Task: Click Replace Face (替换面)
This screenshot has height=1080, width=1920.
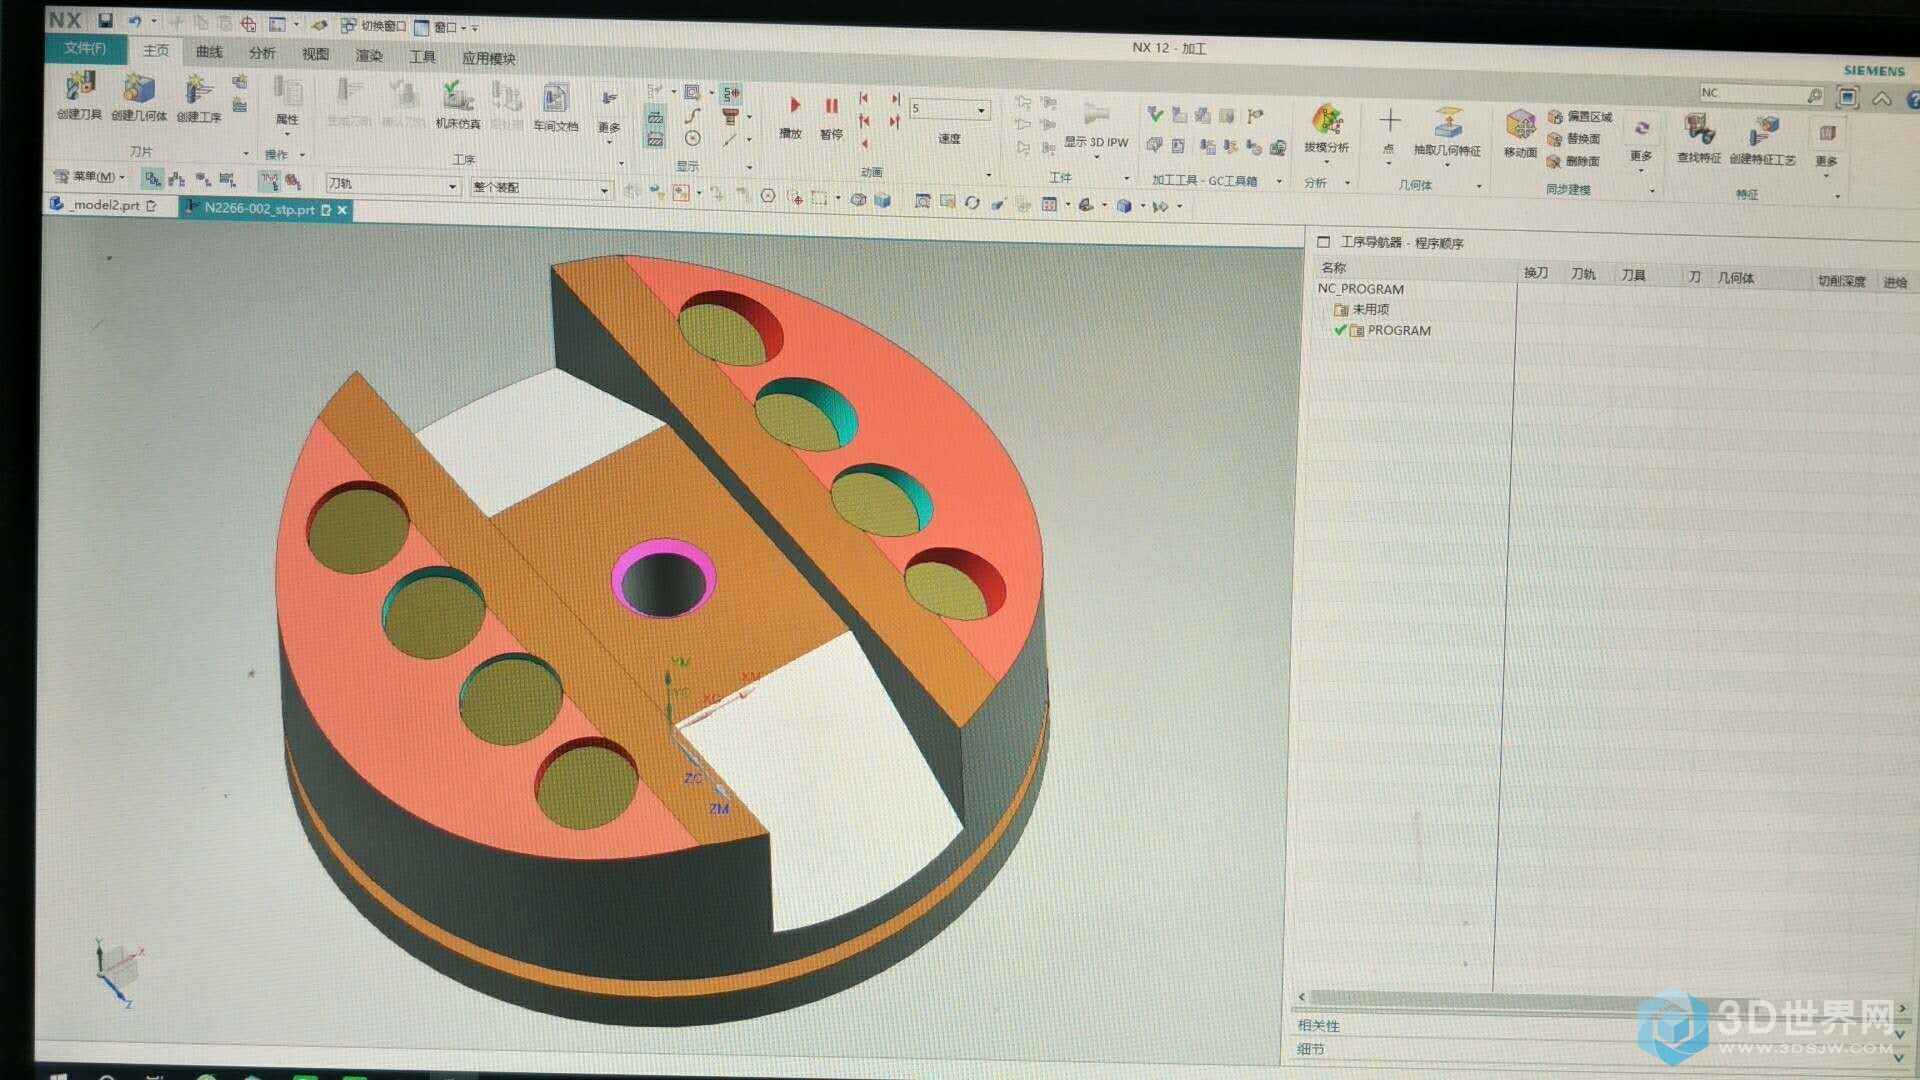Action: [x=1574, y=139]
